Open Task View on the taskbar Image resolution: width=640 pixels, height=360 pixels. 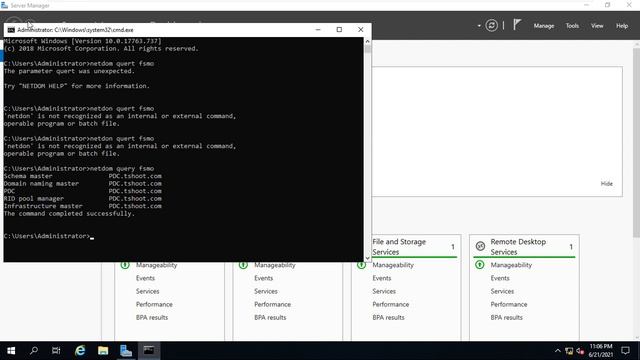click(56, 351)
